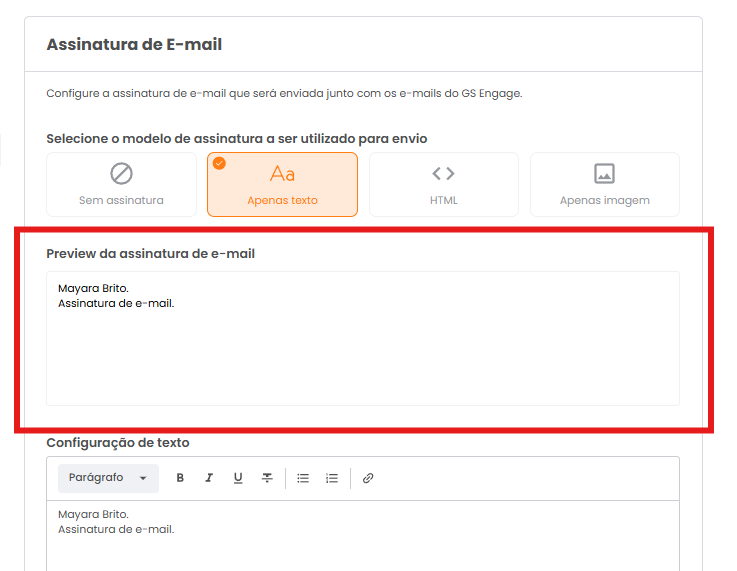The image size is (737, 571).
Task: Enable strikethrough formatting in the toolbar
Action: click(267, 478)
